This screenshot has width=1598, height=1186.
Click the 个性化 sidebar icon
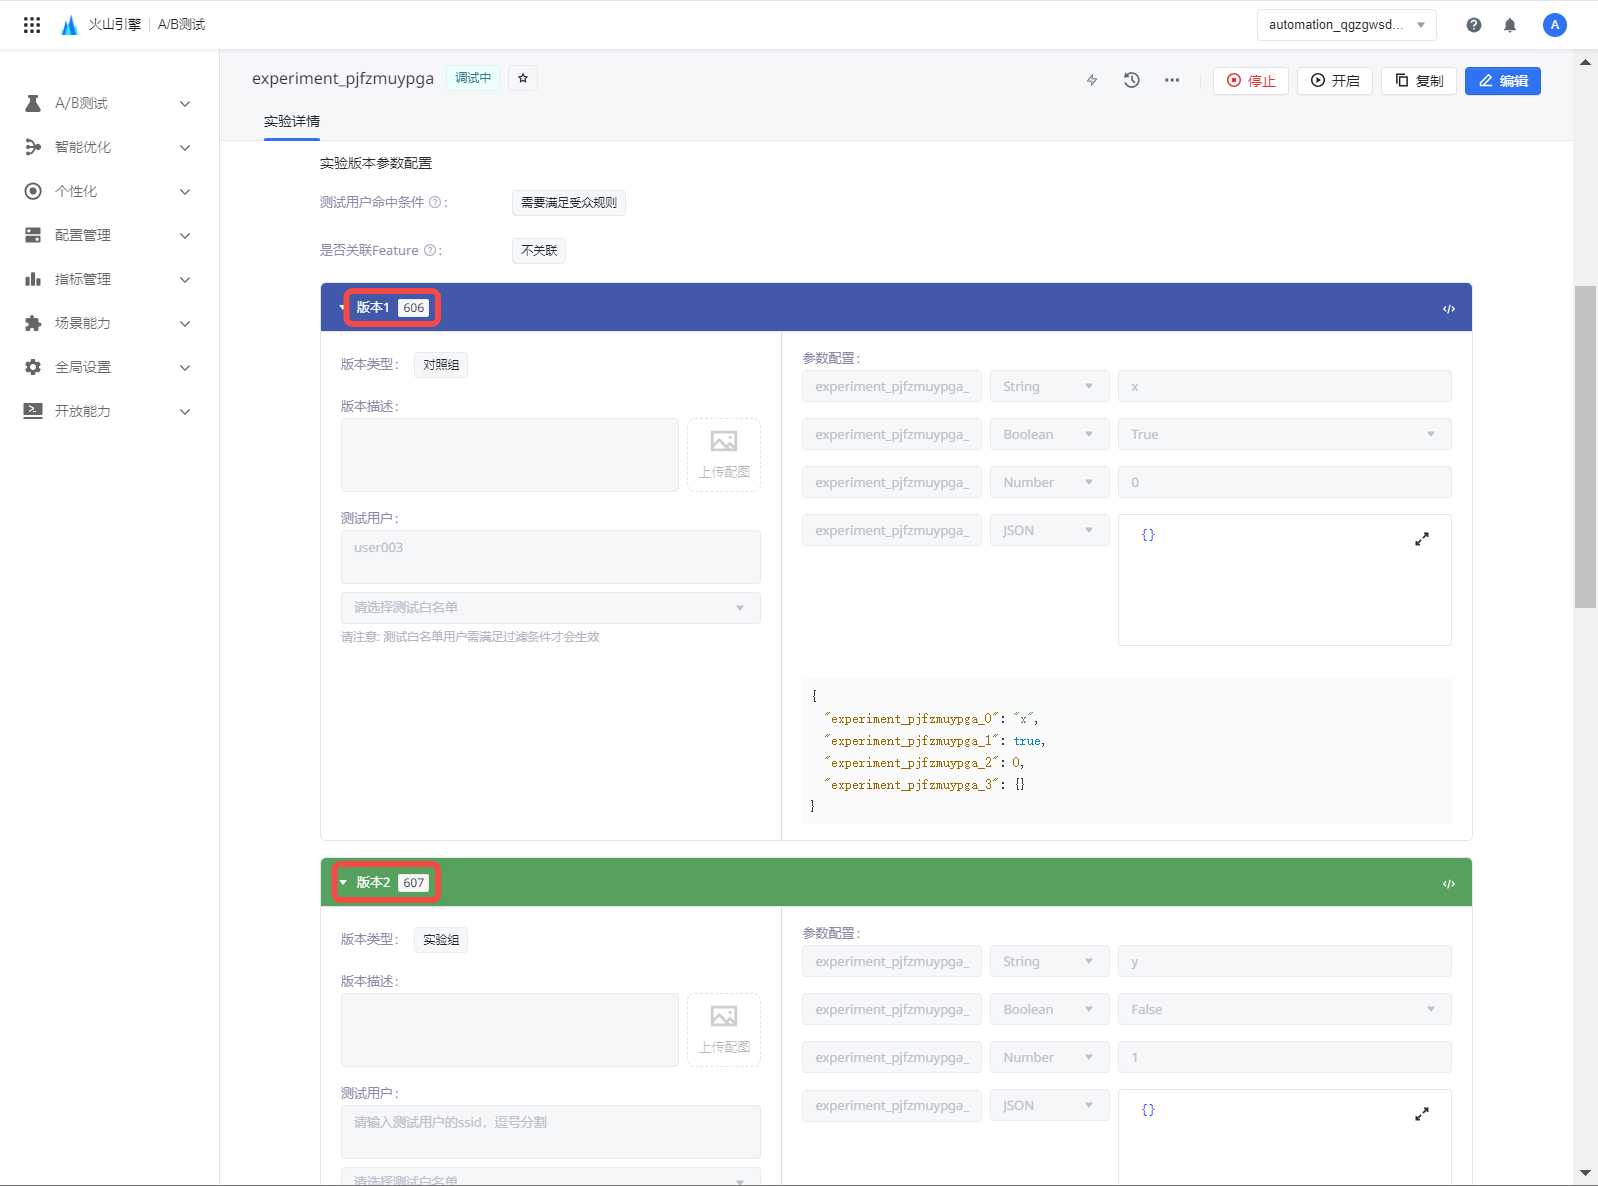click(33, 191)
